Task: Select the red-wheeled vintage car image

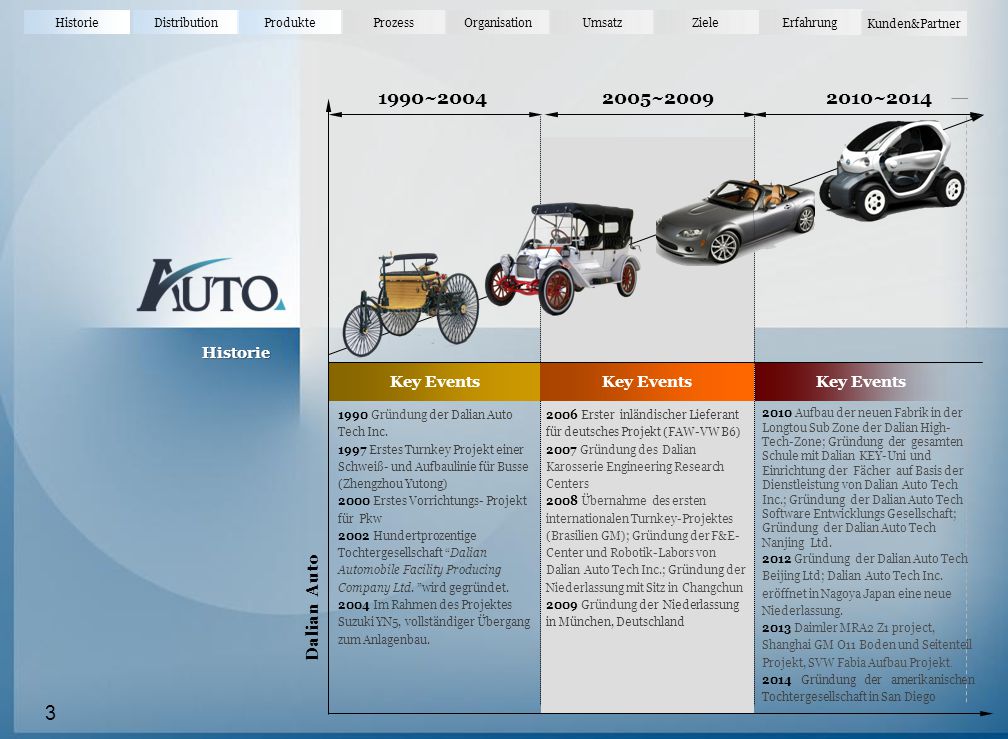Action: [x=562, y=257]
